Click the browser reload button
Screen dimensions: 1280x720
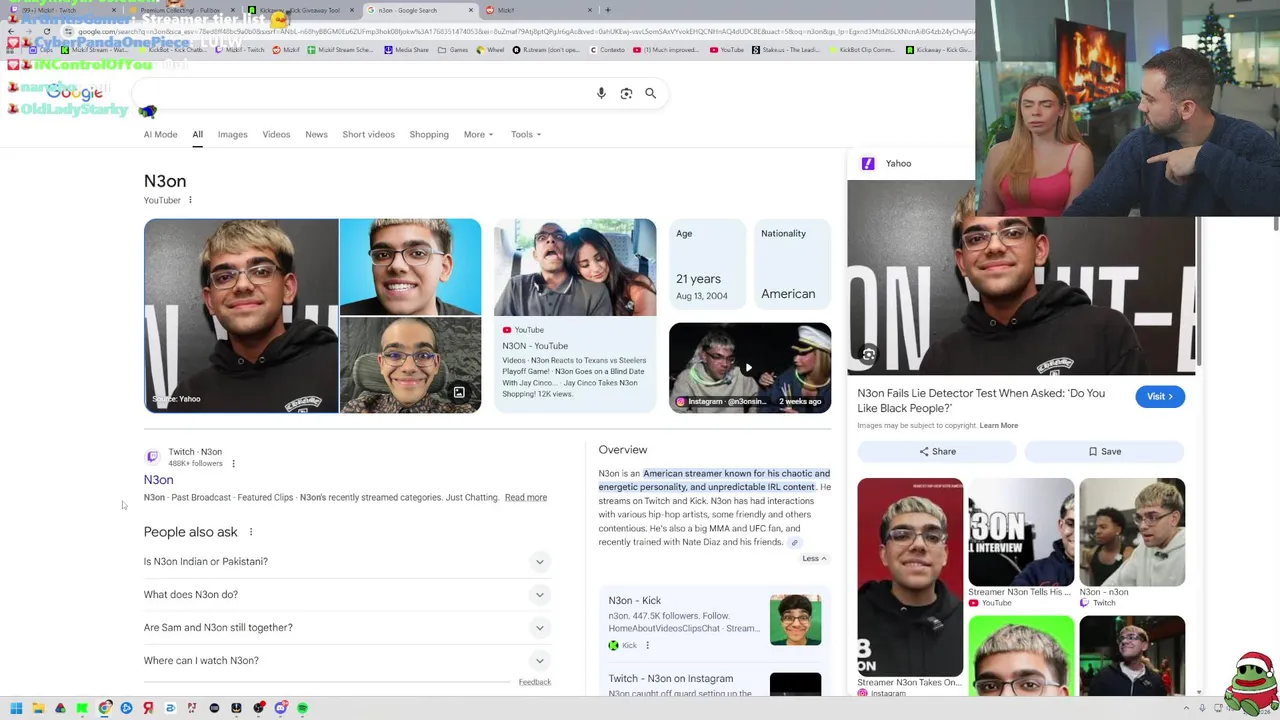coord(46,31)
